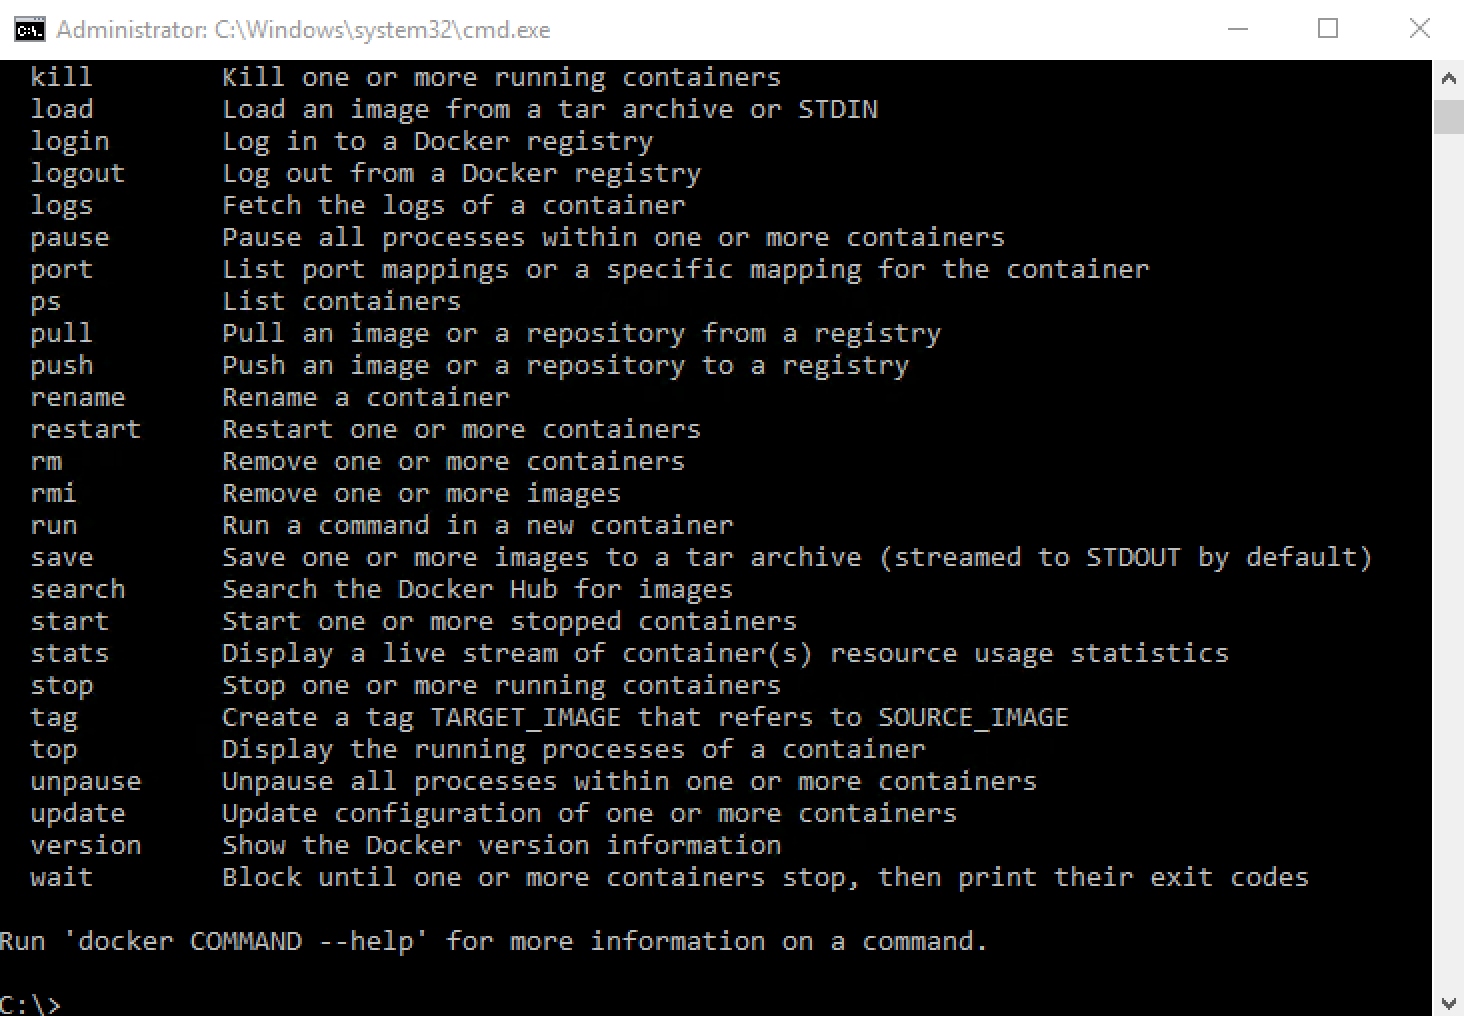
Task: Click the 'restart' command name
Action: pos(86,429)
